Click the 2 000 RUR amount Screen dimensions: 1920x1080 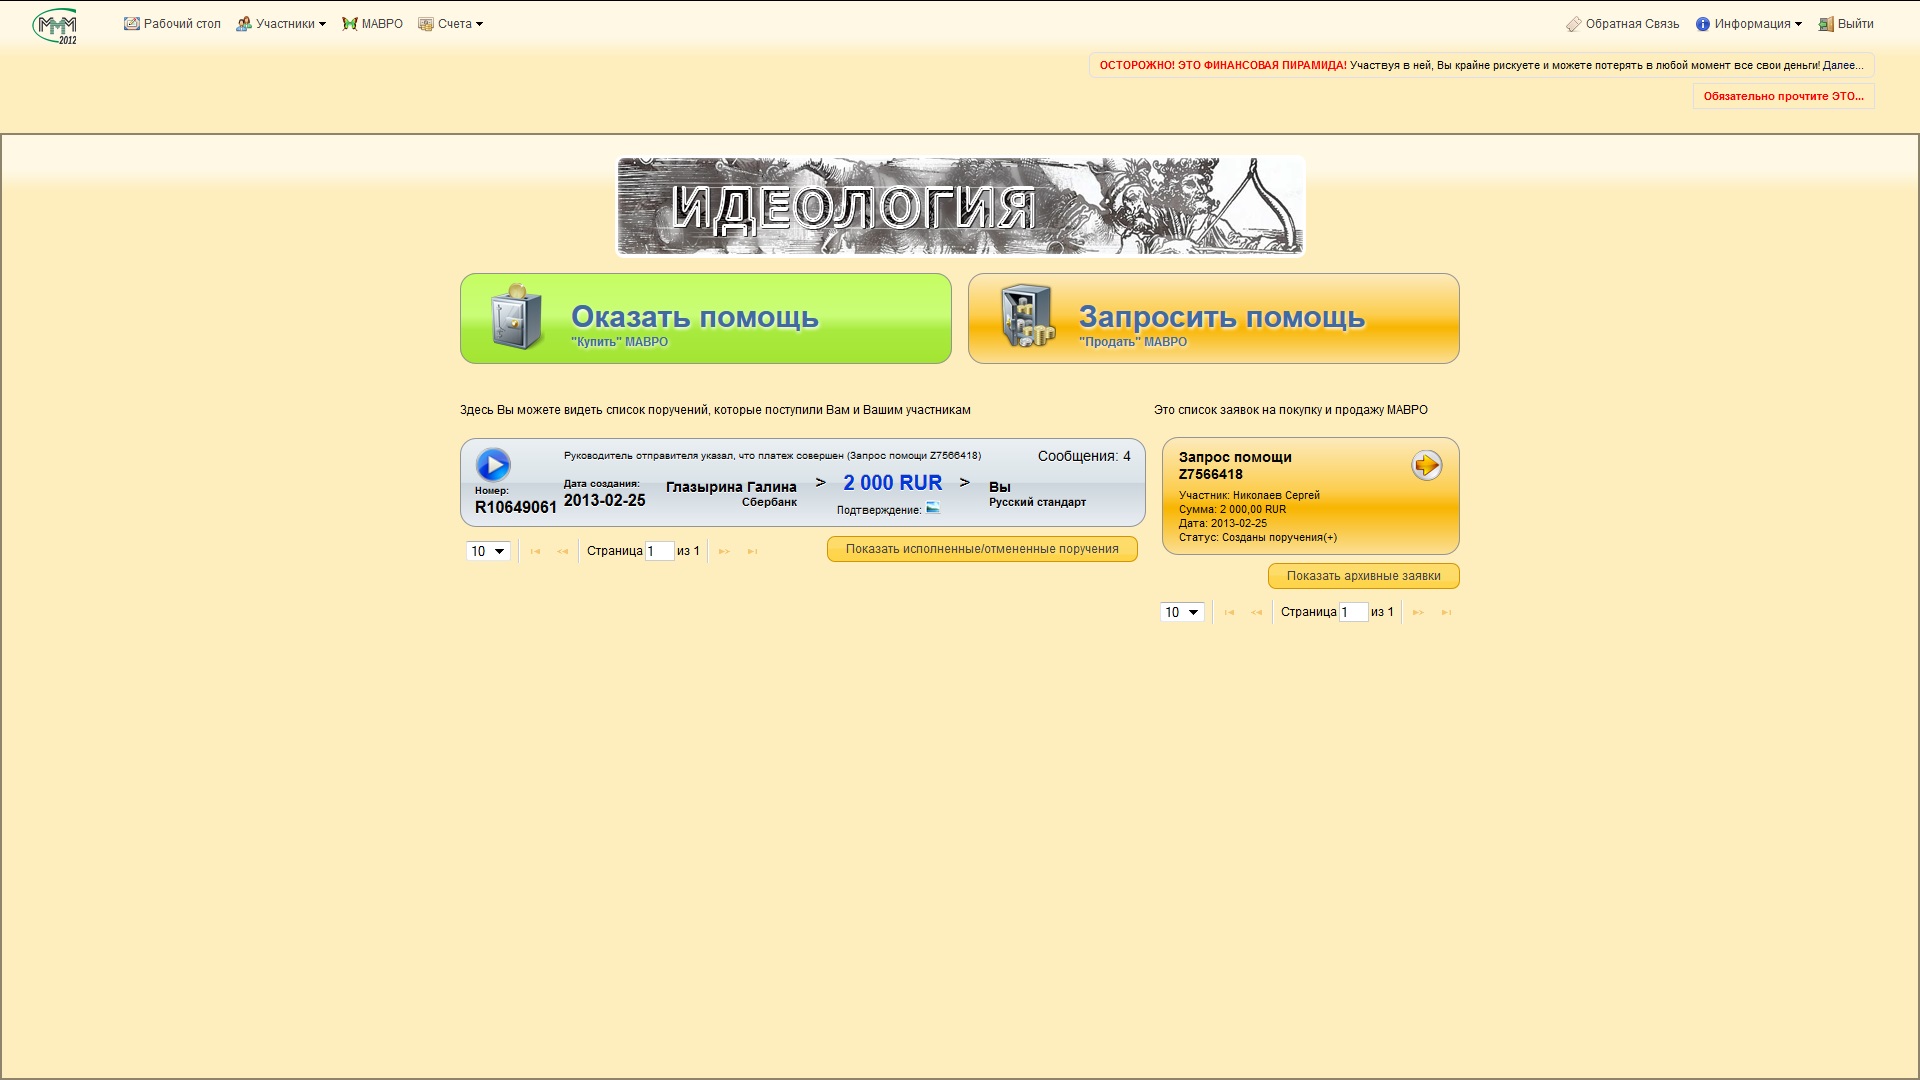click(x=893, y=483)
